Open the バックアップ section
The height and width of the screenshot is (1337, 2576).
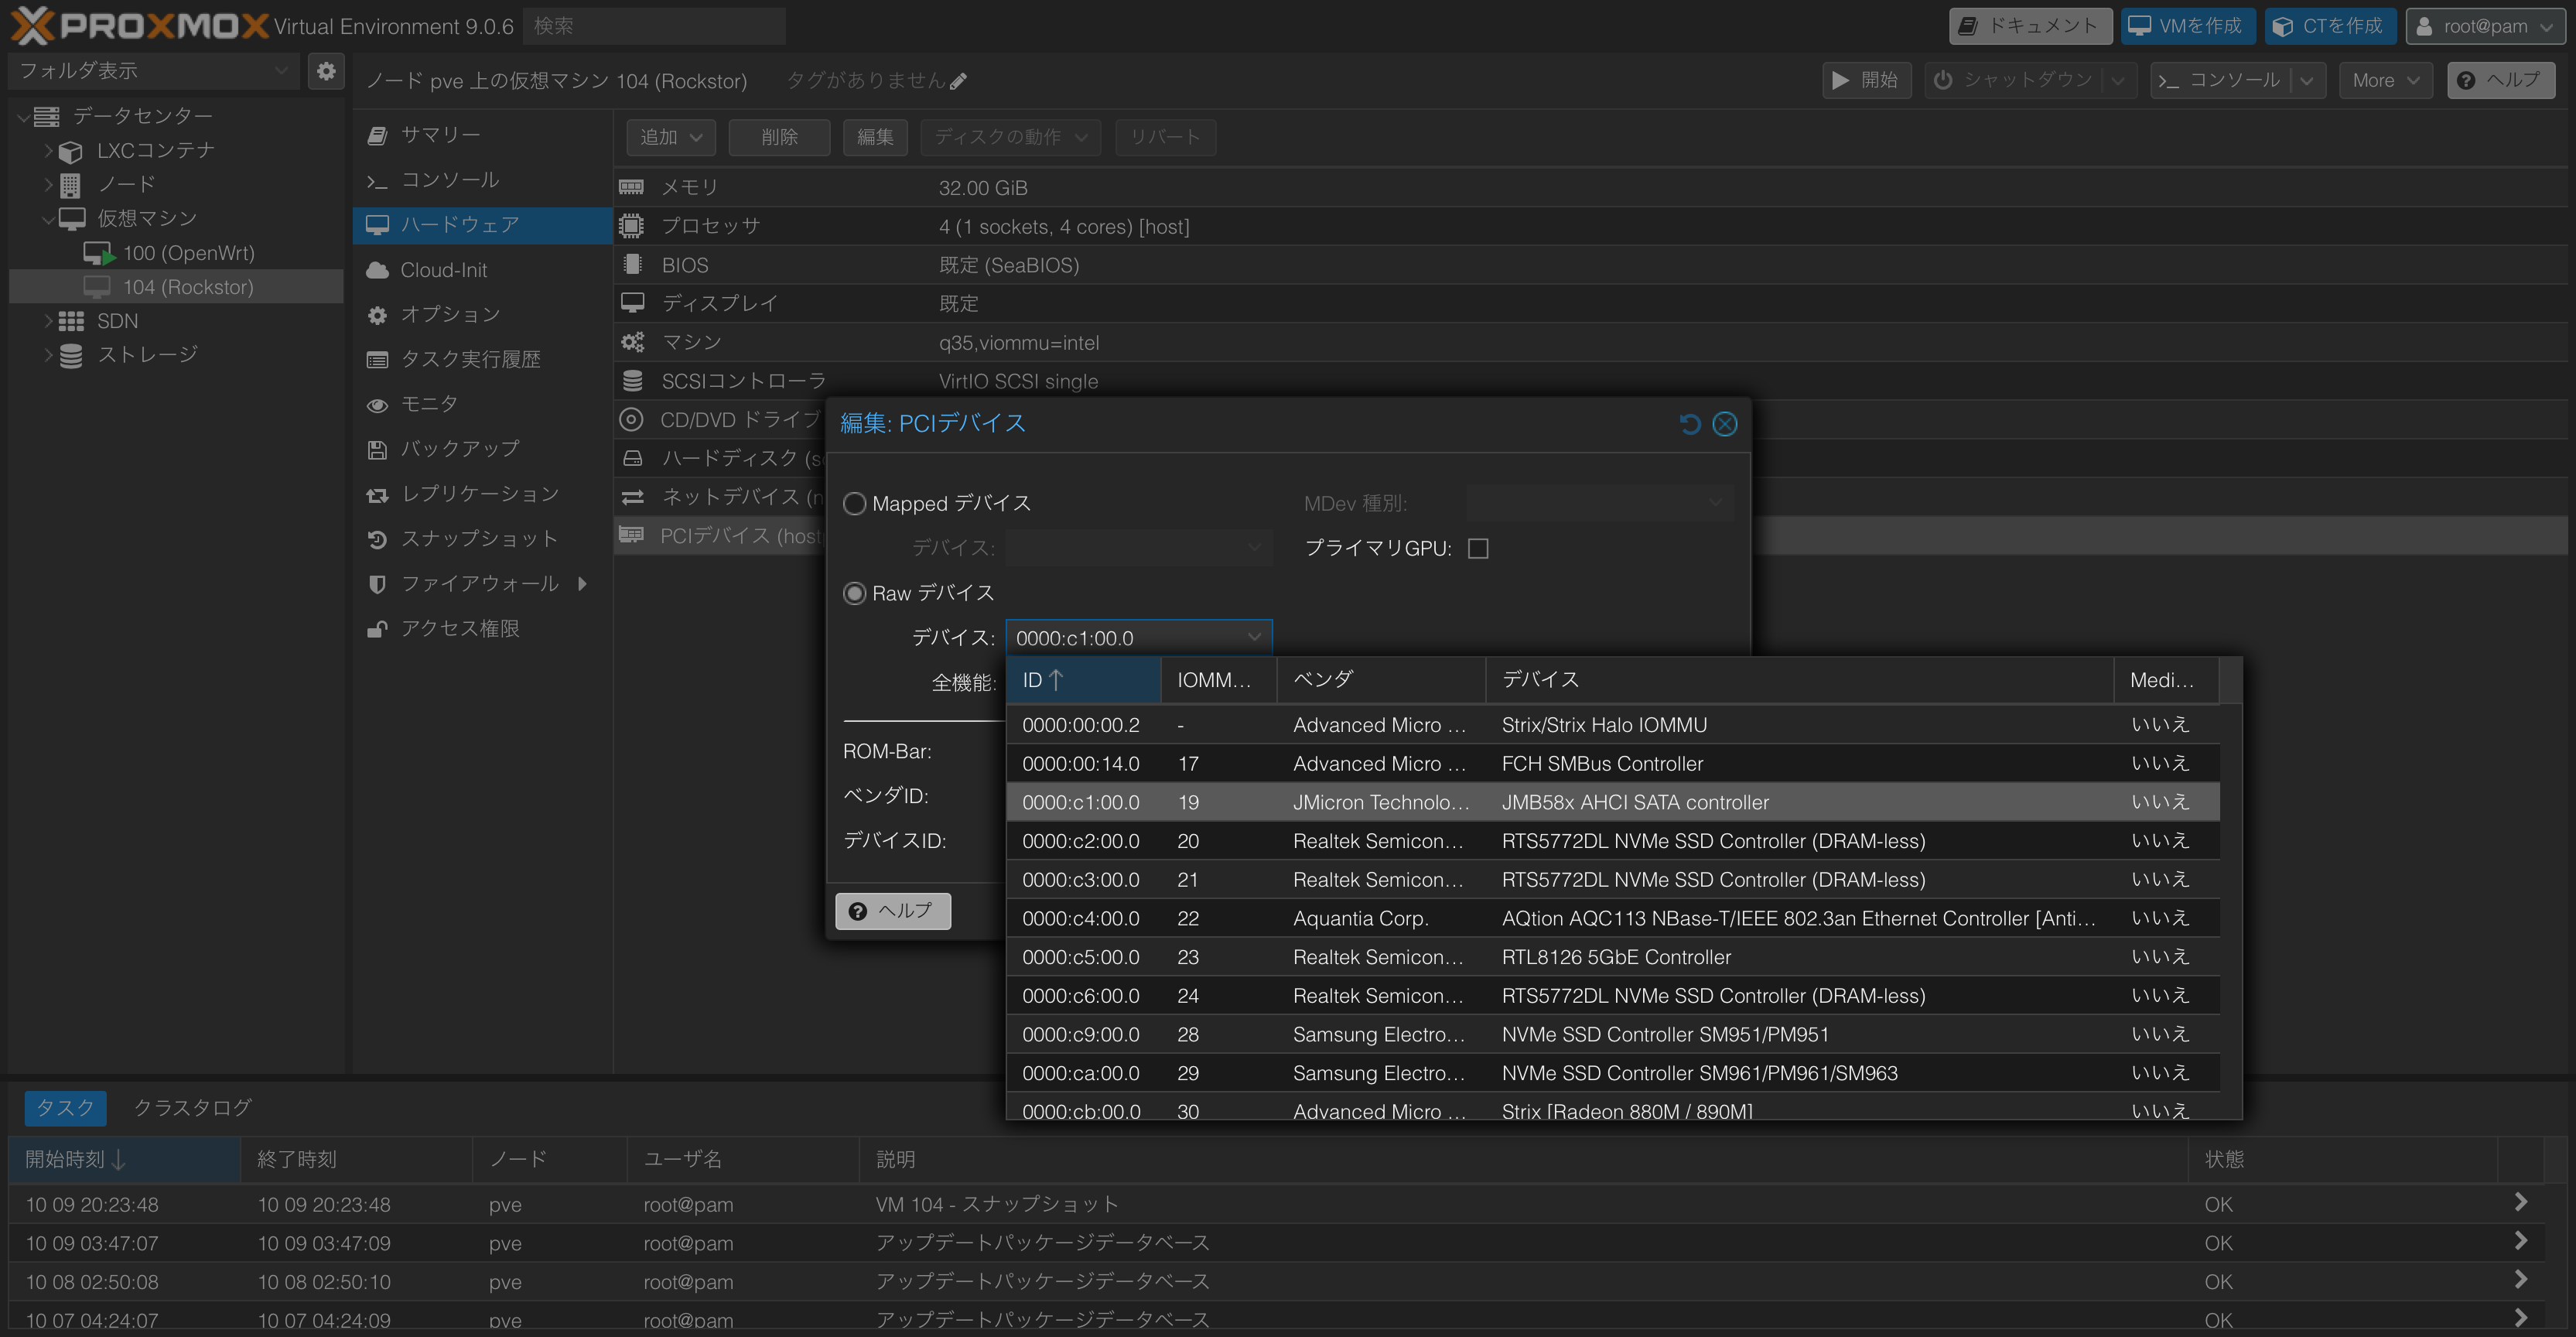coord(459,449)
